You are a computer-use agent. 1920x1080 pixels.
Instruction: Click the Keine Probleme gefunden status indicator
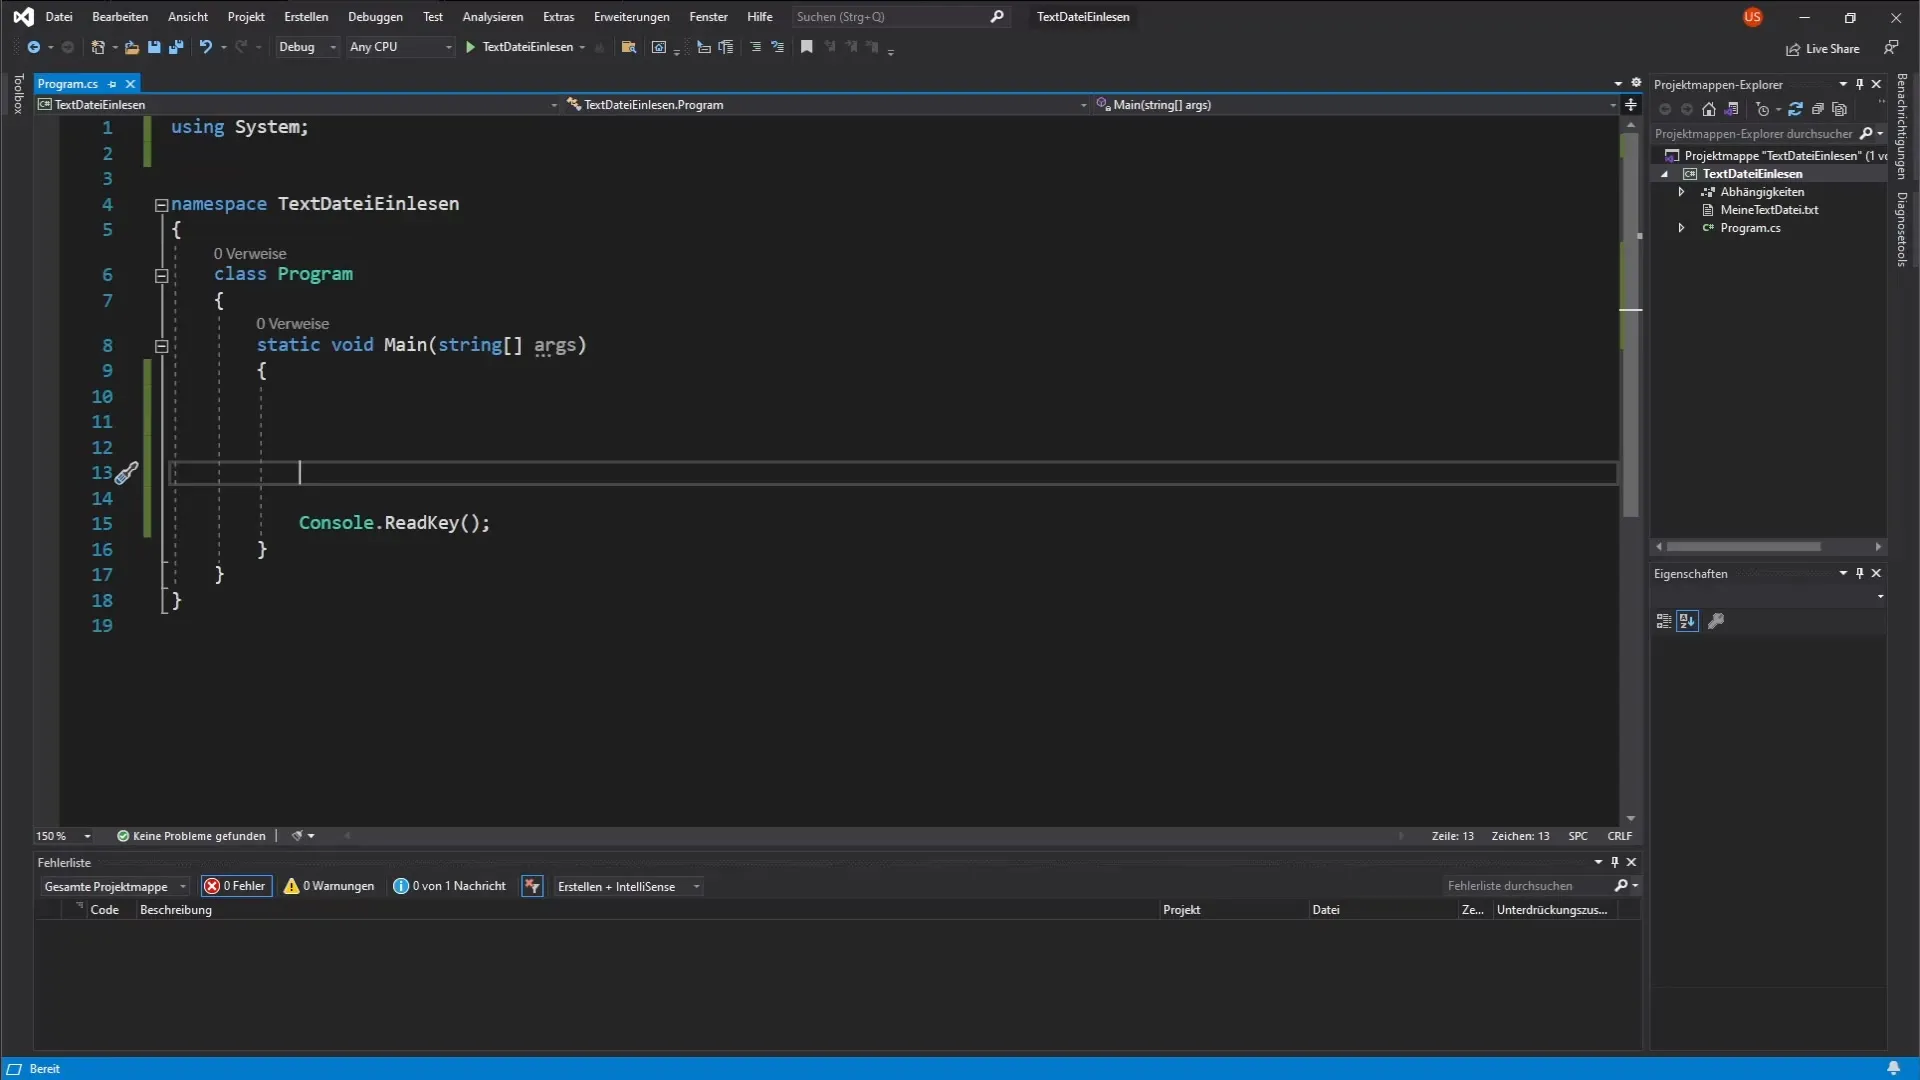191,836
